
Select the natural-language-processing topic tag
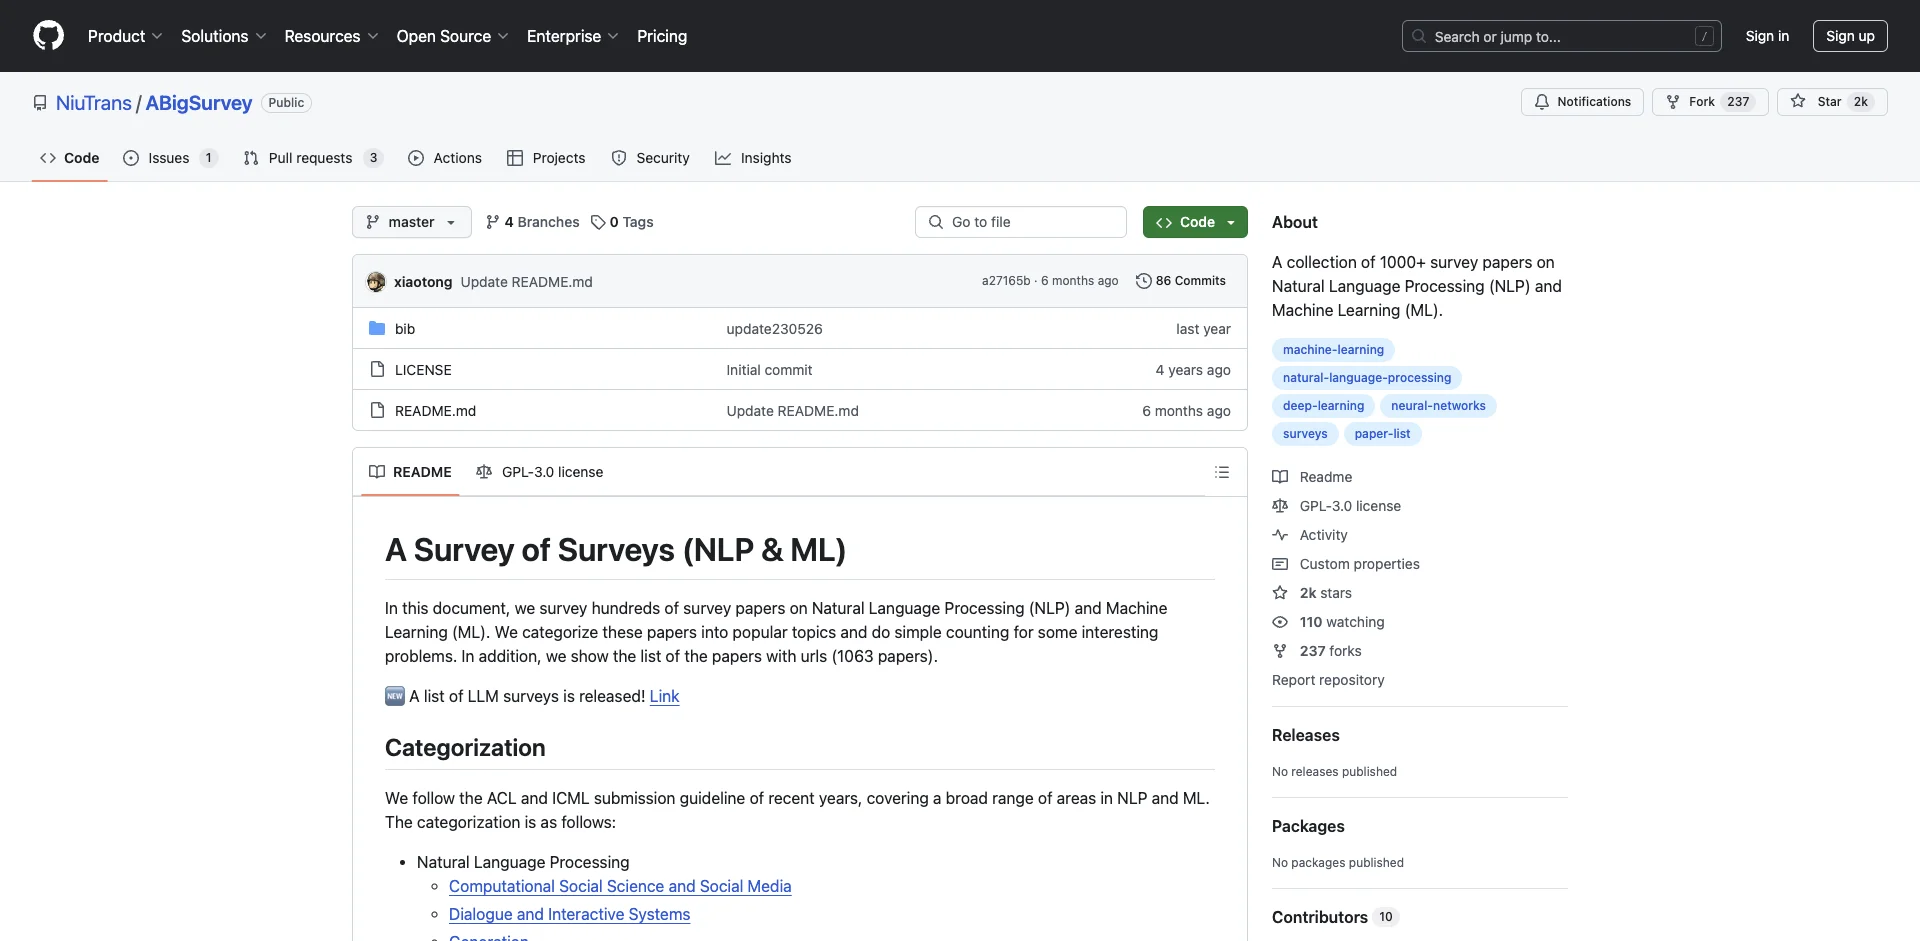point(1366,378)
